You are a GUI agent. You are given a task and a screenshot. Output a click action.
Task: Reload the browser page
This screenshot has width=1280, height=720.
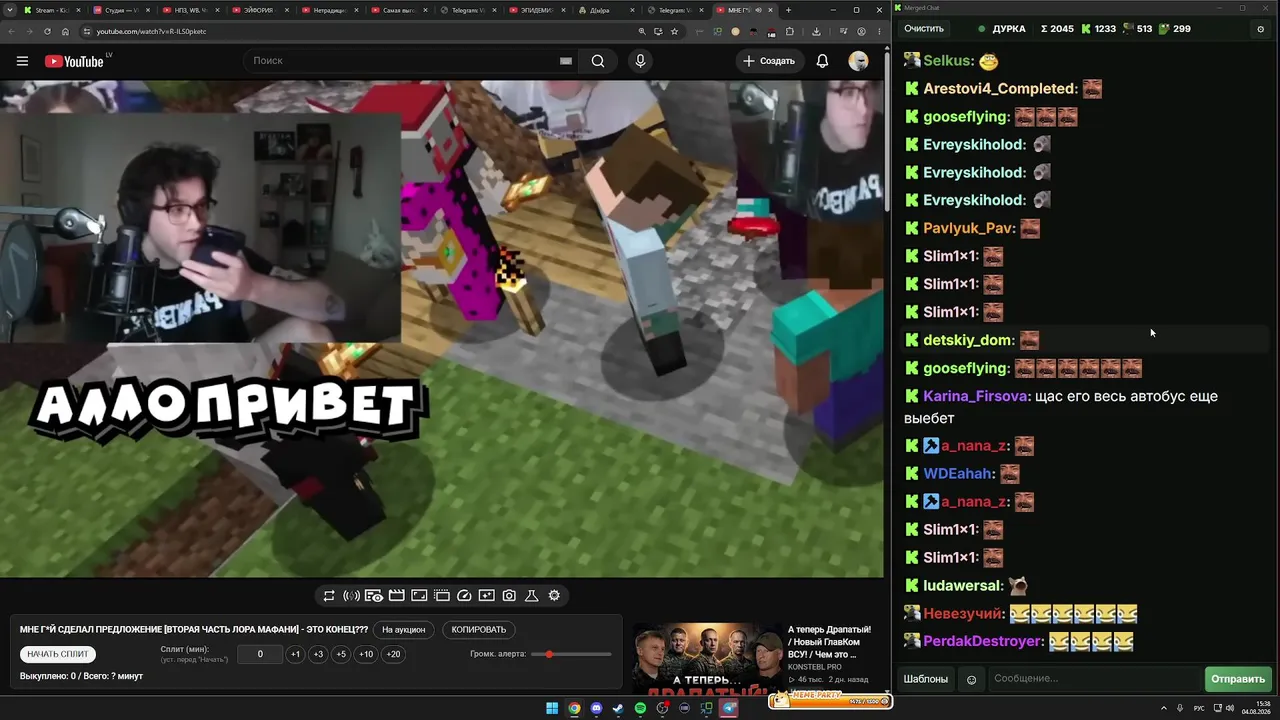point(47,31)
